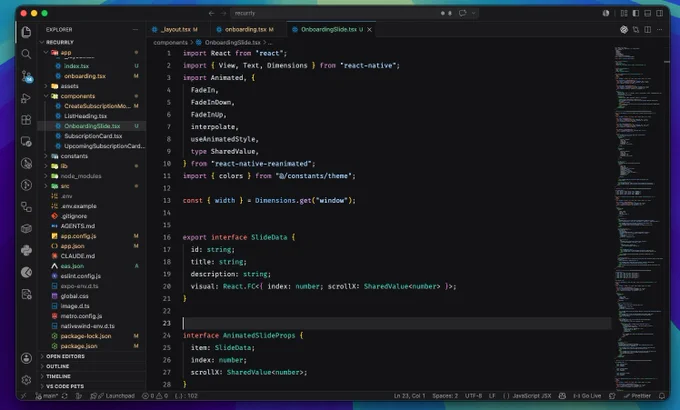The width and height of the screenshot is (680, 410).
Task: Click Prettier in status bar
Action: pos(637,396)
